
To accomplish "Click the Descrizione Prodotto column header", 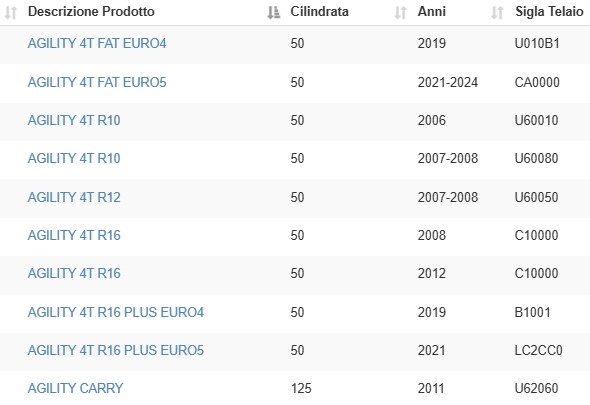I will tap(91, 12).
